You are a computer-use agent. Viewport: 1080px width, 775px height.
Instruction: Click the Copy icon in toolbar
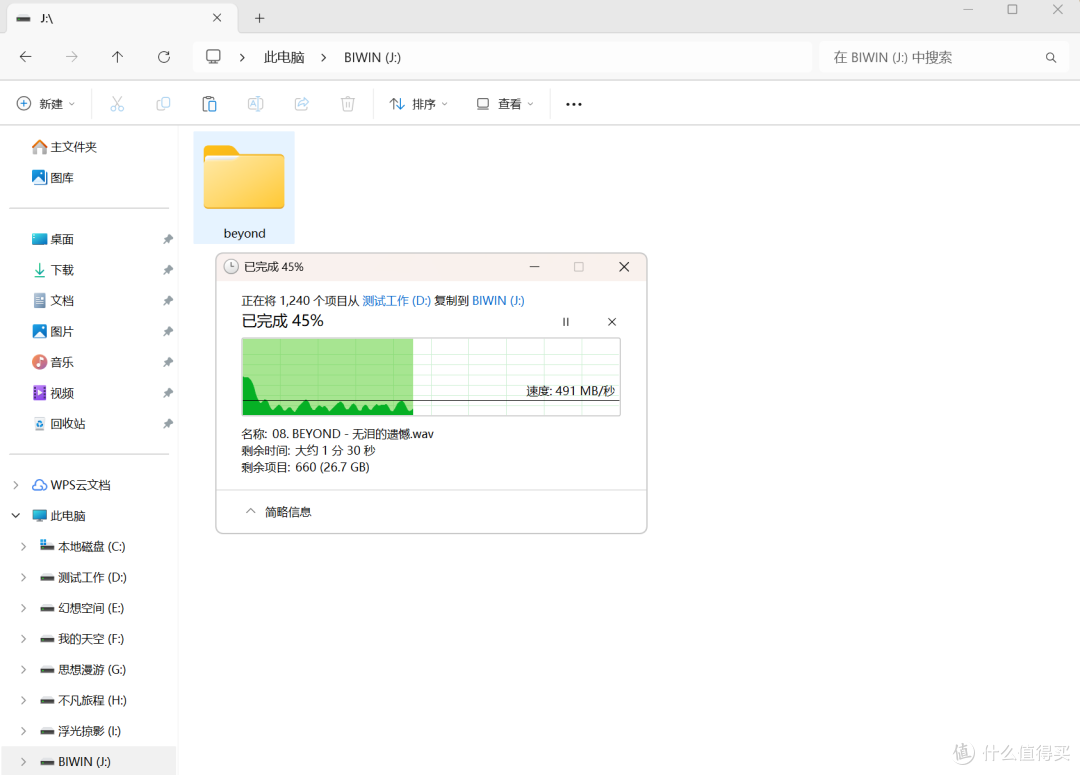tap(163, 104)
